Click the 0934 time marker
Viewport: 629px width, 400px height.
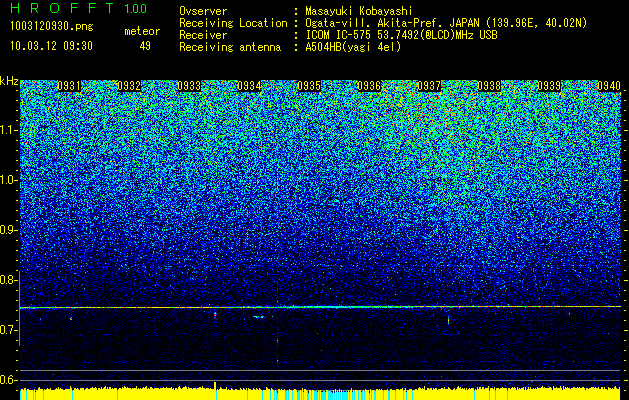pos(249,86)
